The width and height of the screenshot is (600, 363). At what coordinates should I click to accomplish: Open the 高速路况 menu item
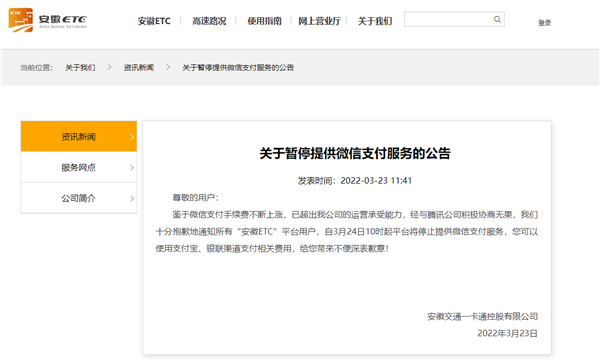click(x=209, y=21)
